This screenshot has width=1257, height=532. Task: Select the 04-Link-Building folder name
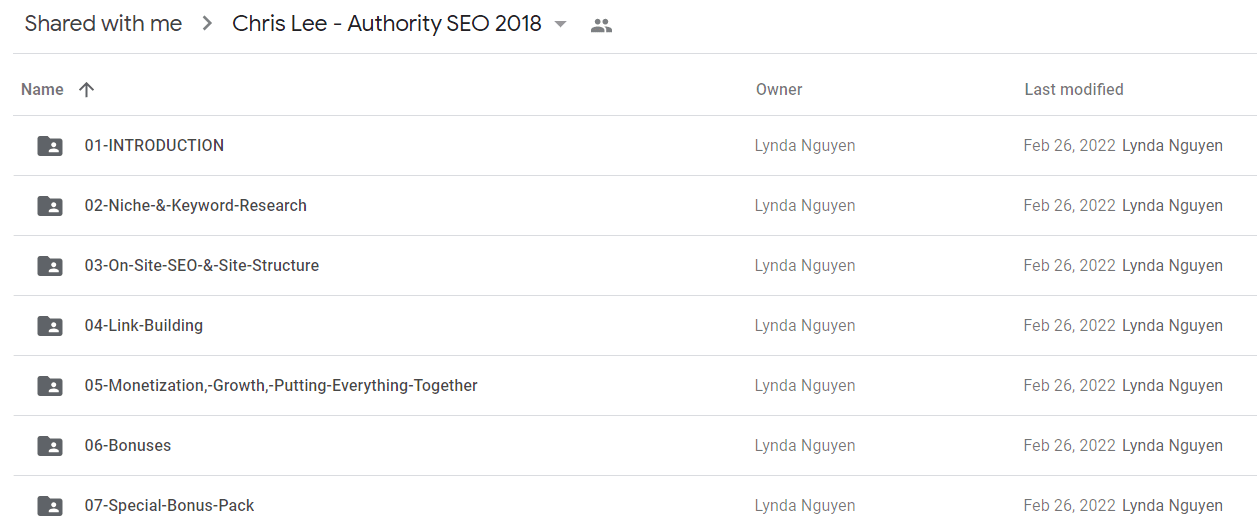pyautogui.click(x=144, y=325)
